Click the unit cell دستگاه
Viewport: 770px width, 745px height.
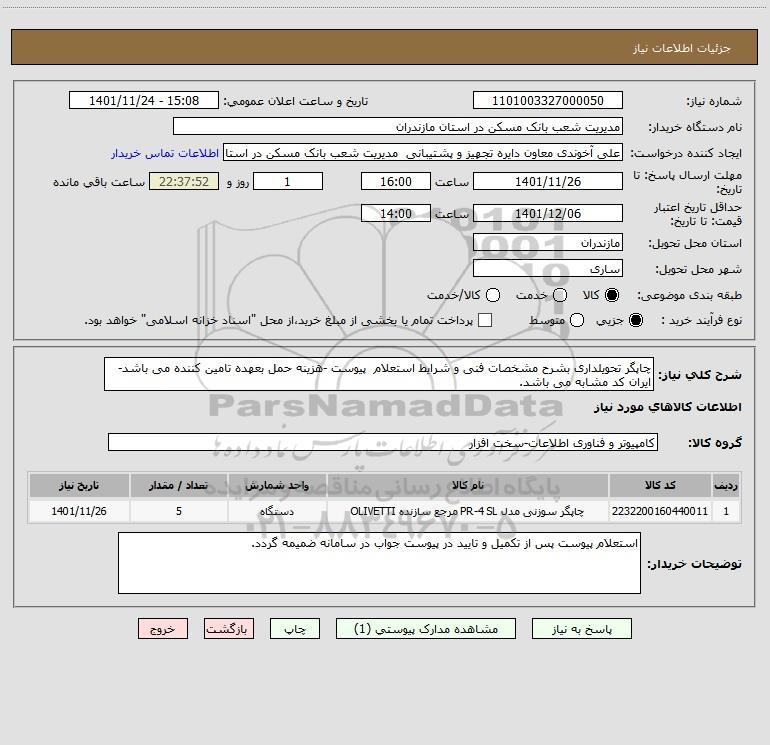click(x=277, y=511)
